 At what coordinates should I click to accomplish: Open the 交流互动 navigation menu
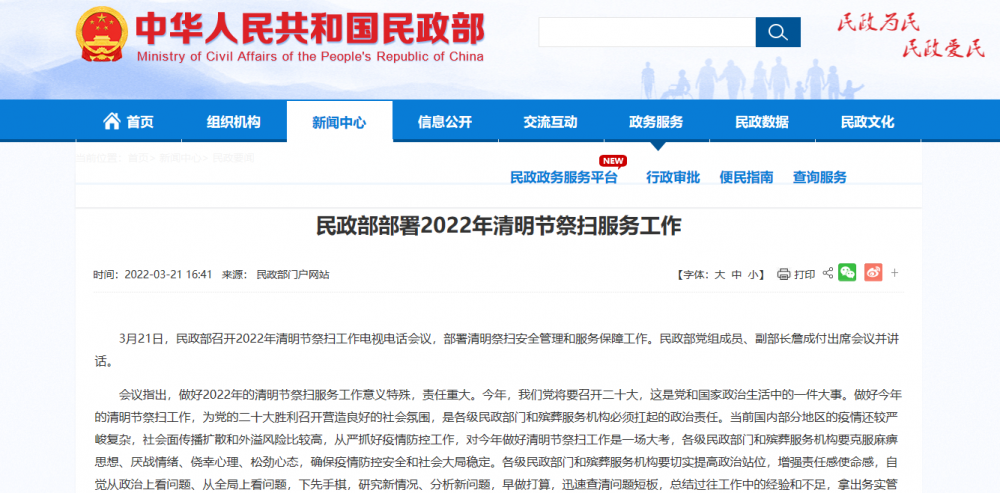tap(550, 122)
